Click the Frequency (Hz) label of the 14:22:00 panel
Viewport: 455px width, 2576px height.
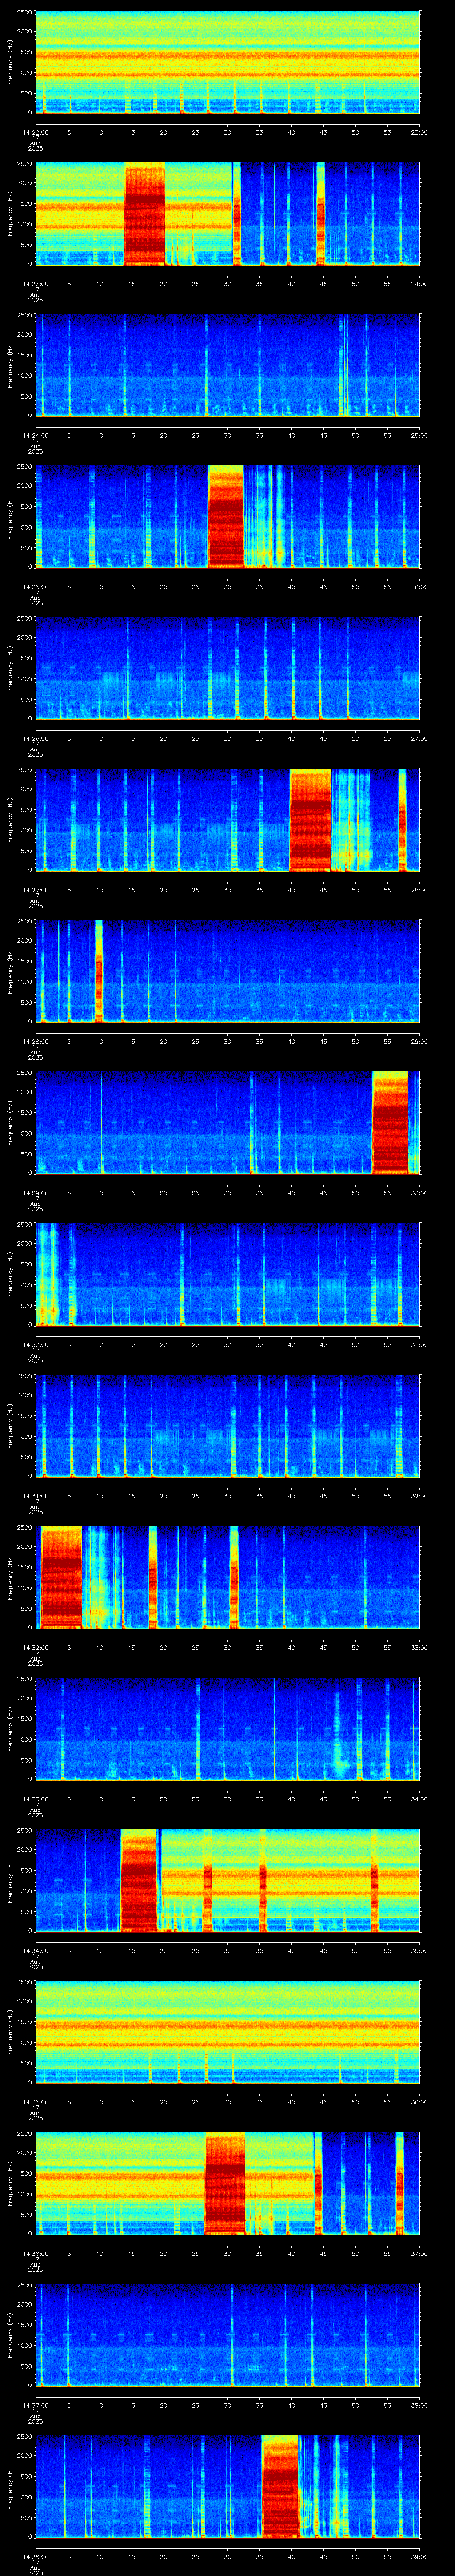(x=10, y=62)
